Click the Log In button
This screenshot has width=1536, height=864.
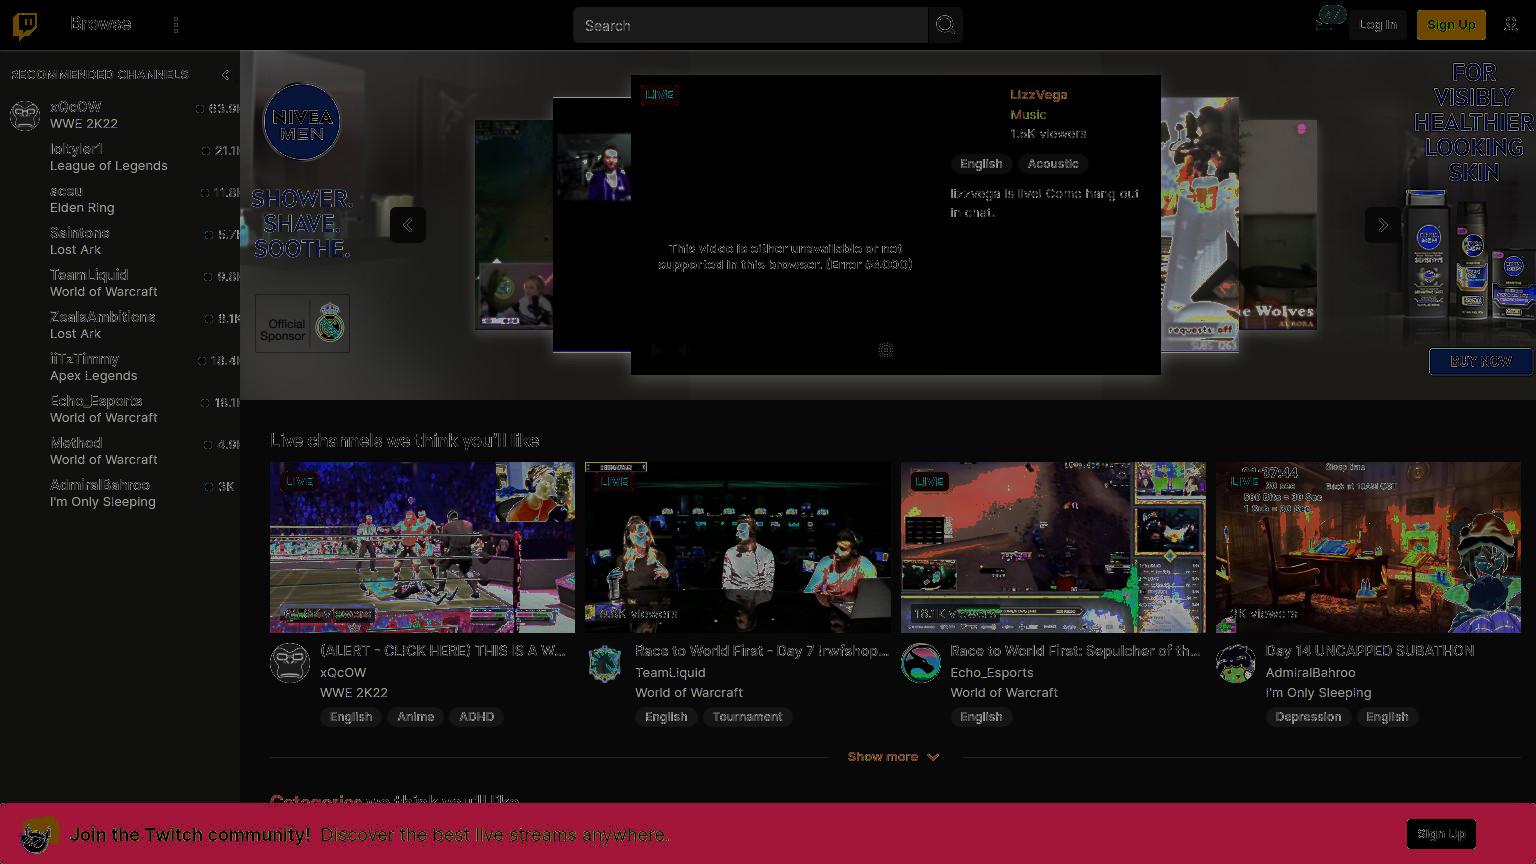click(1378, 25)
